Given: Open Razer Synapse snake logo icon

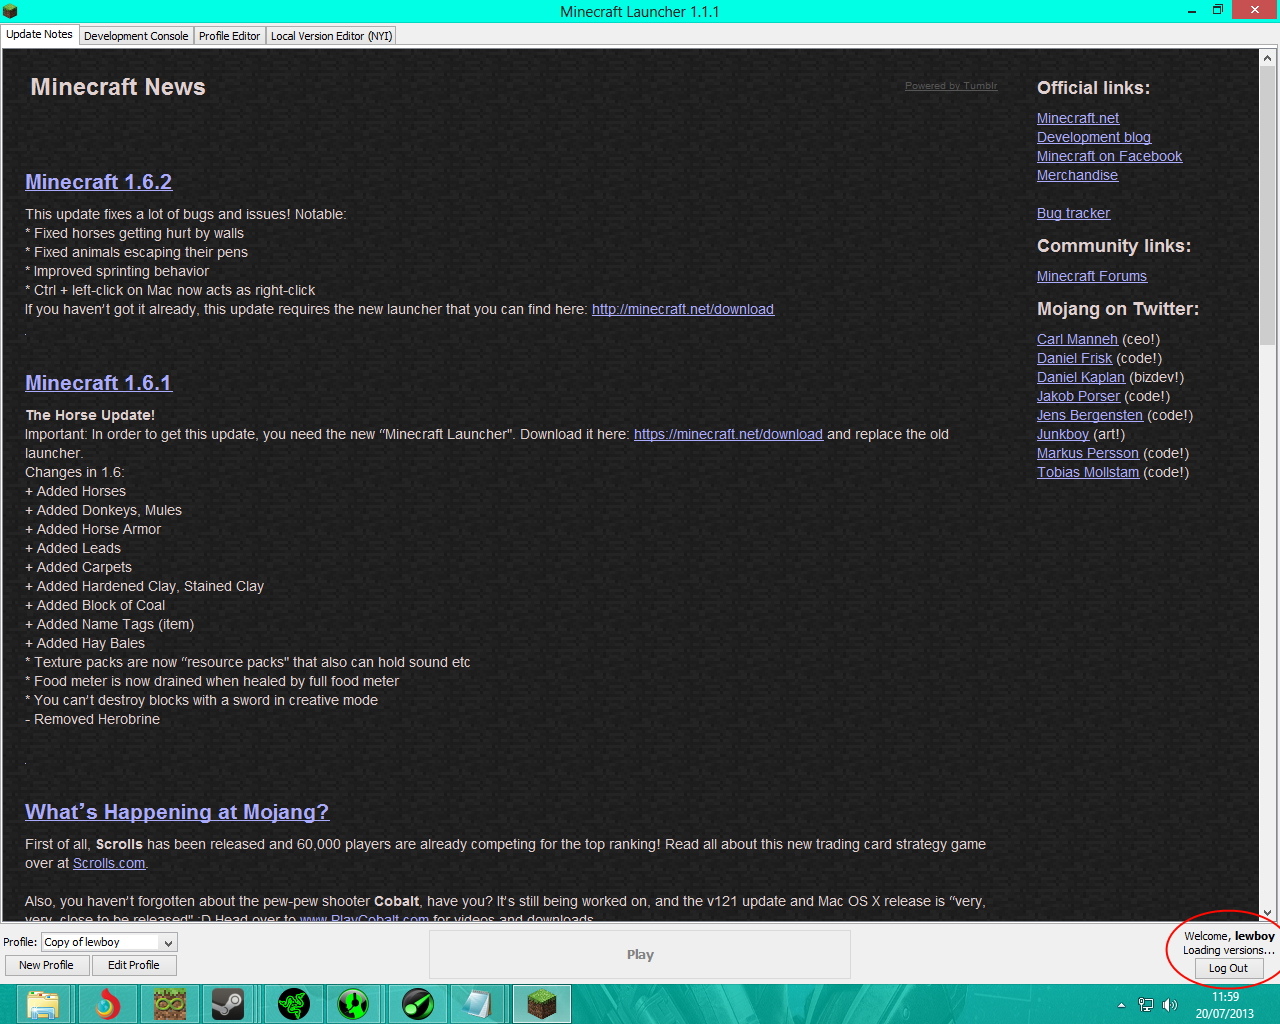Looking at the screenshot, I should pos(293,1004).
